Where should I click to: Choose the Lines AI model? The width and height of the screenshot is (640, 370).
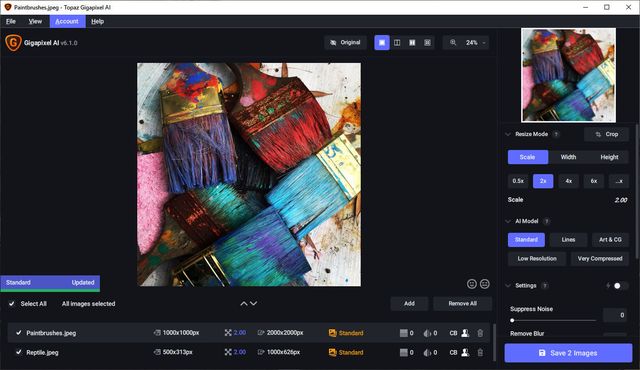point(568,240)
